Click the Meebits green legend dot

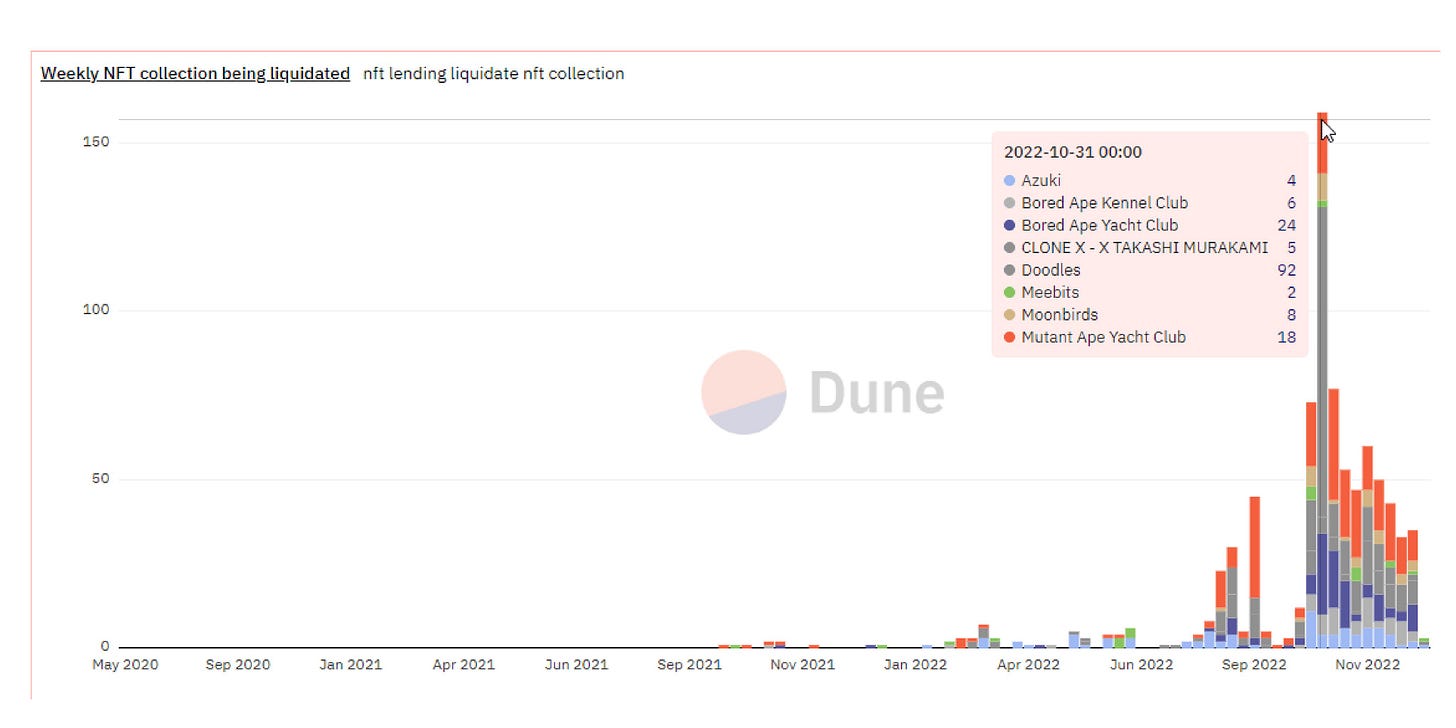click(1009, 293)
